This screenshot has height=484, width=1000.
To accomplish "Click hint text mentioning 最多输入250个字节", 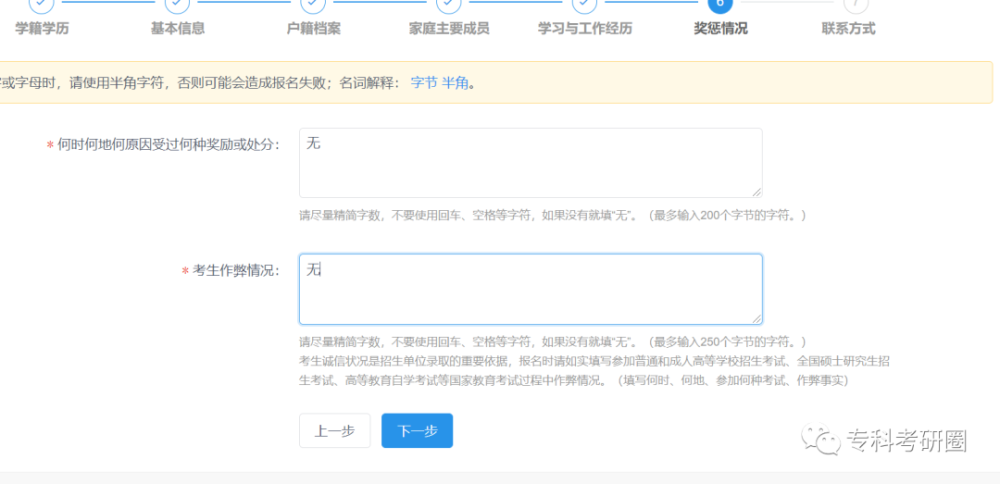I will click(x=553, y=342).
